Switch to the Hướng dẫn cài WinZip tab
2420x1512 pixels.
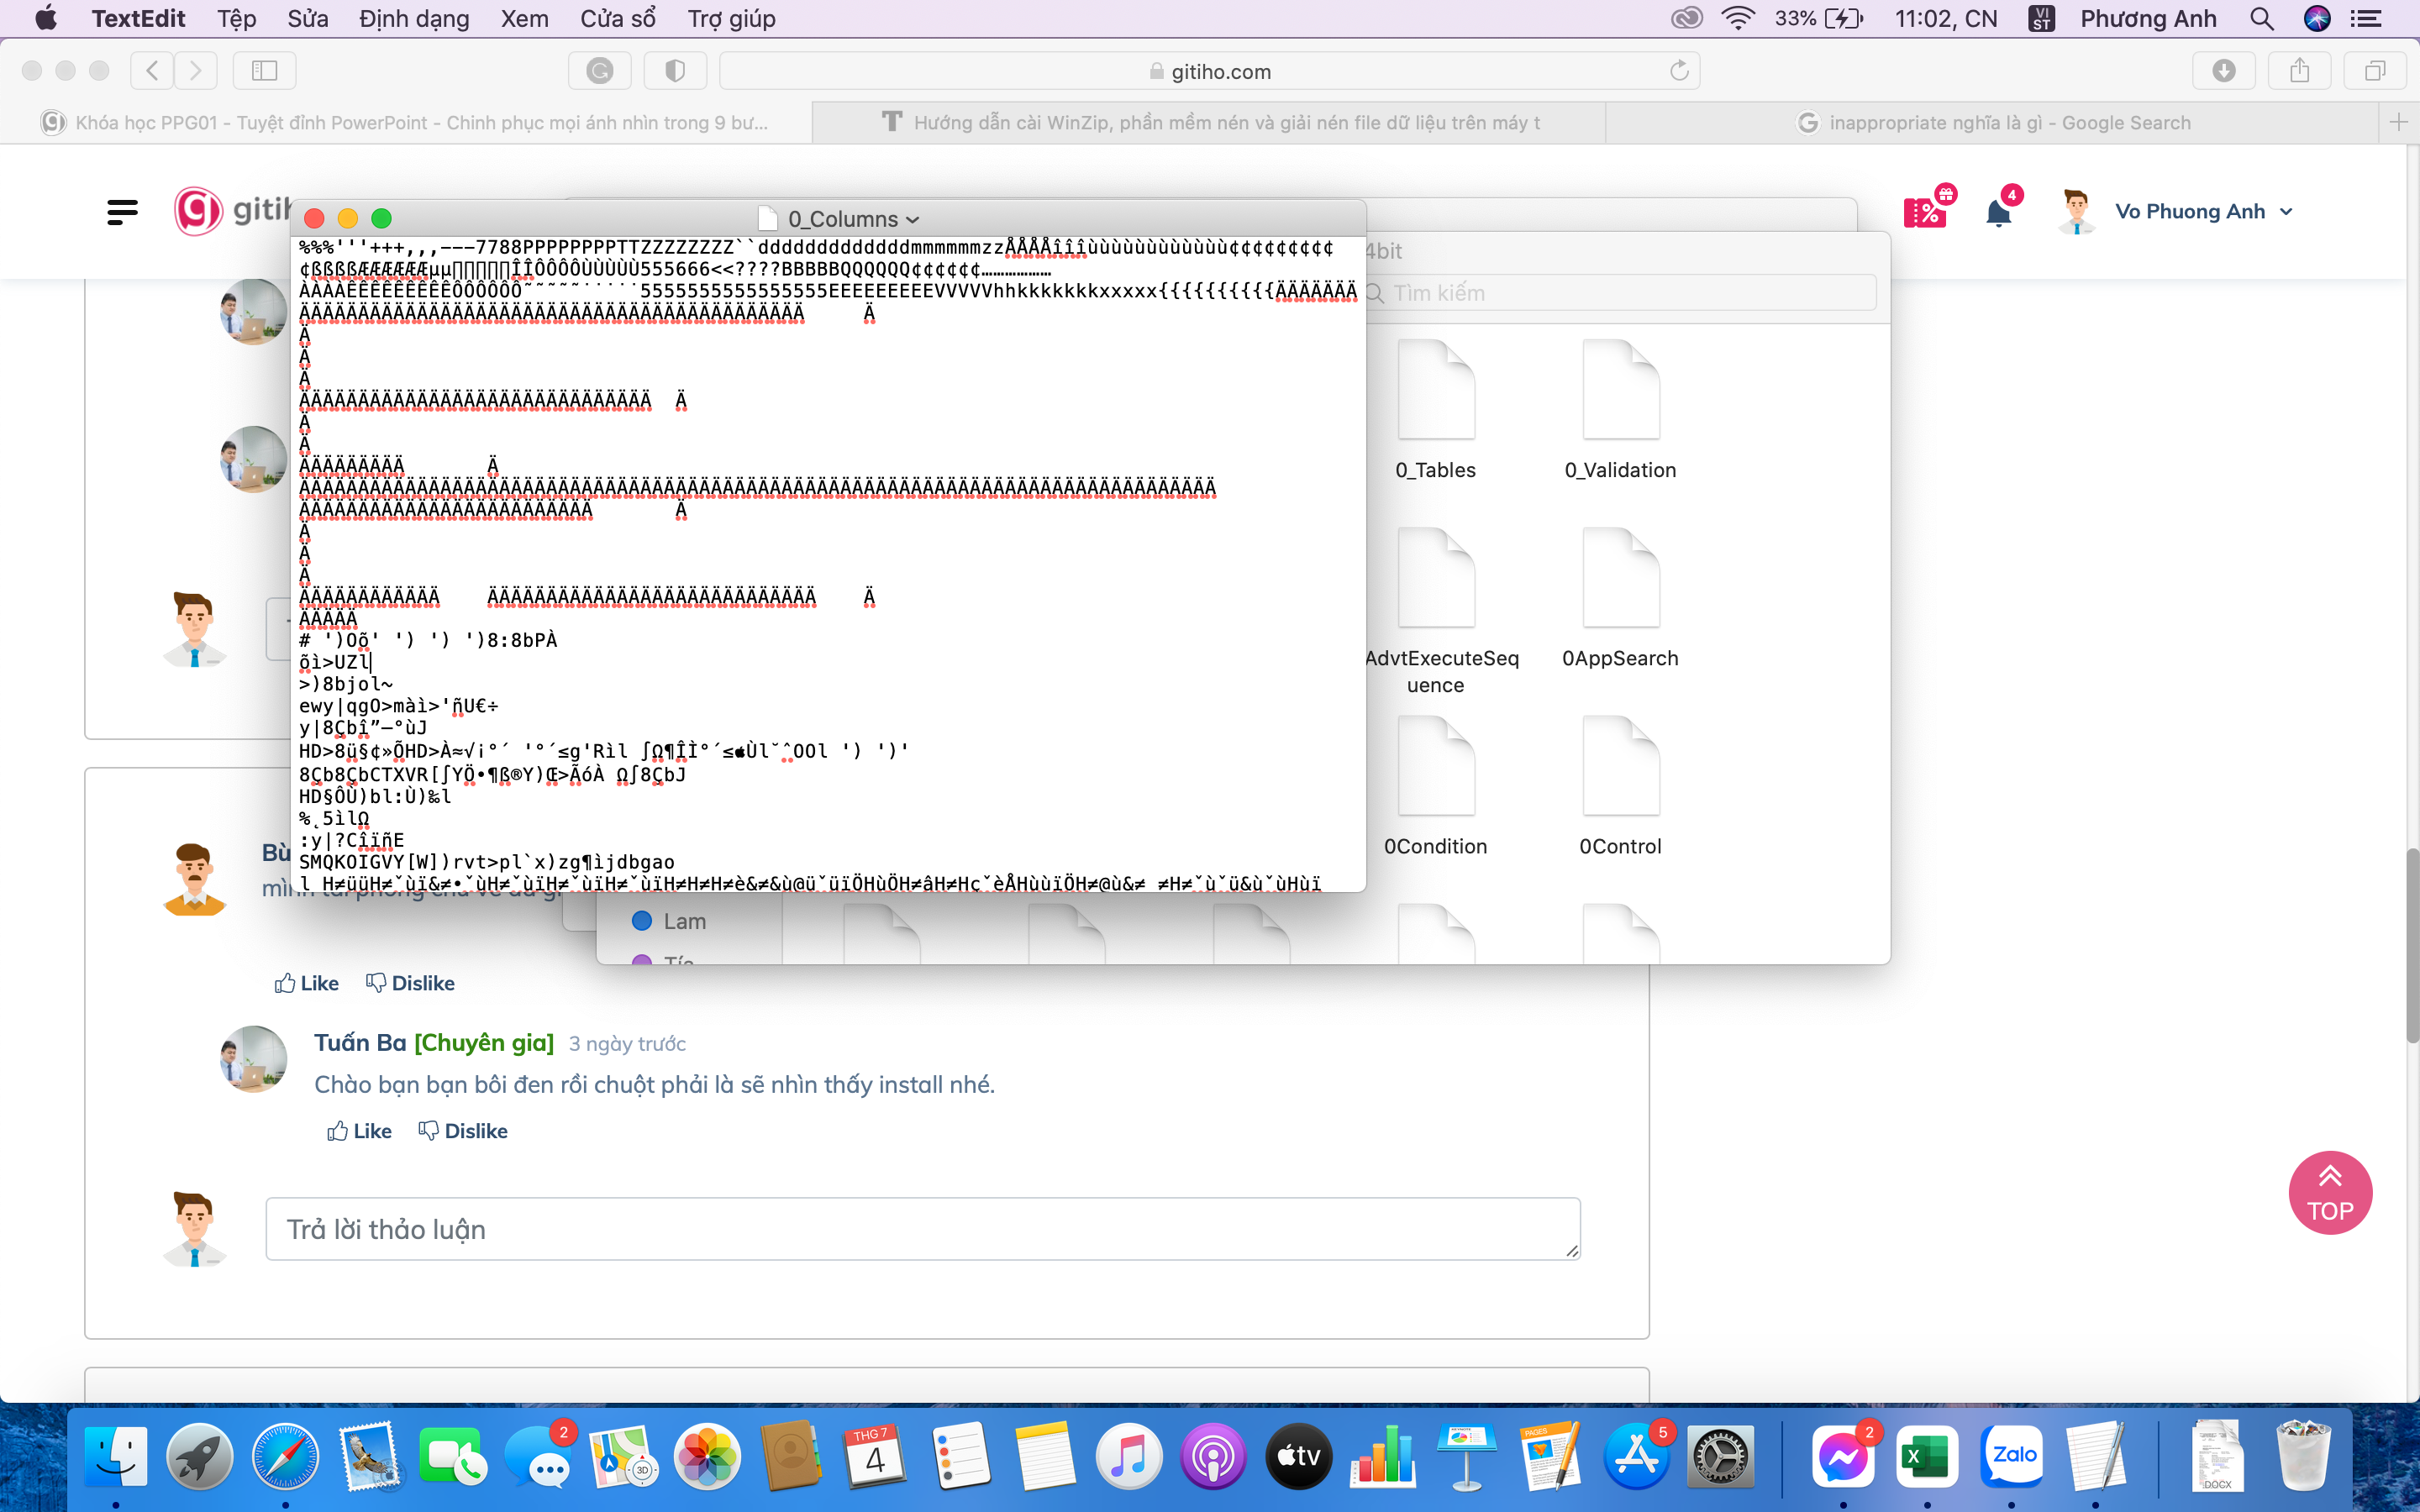[x=1209, y=122]
